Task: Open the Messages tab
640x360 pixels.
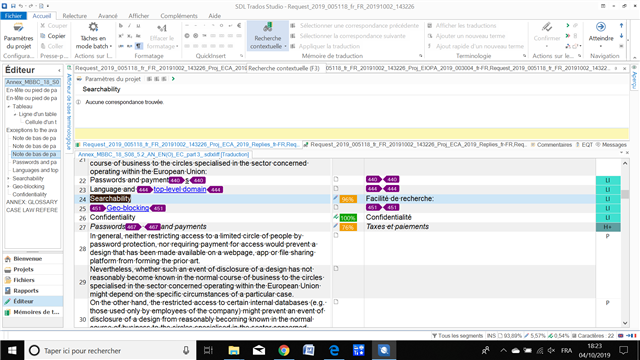Action: (x=611, y=144)
